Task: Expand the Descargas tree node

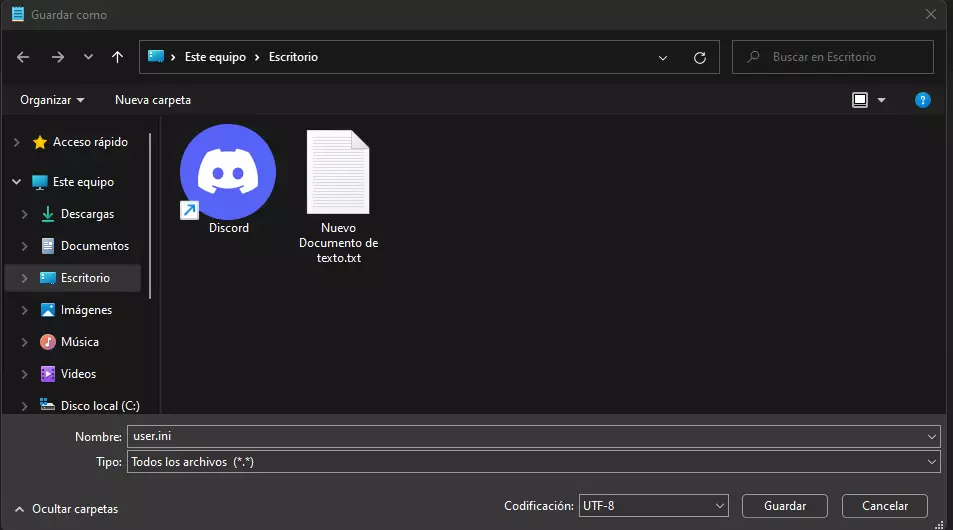Action: pyautogui.click(x=24, y=214)
